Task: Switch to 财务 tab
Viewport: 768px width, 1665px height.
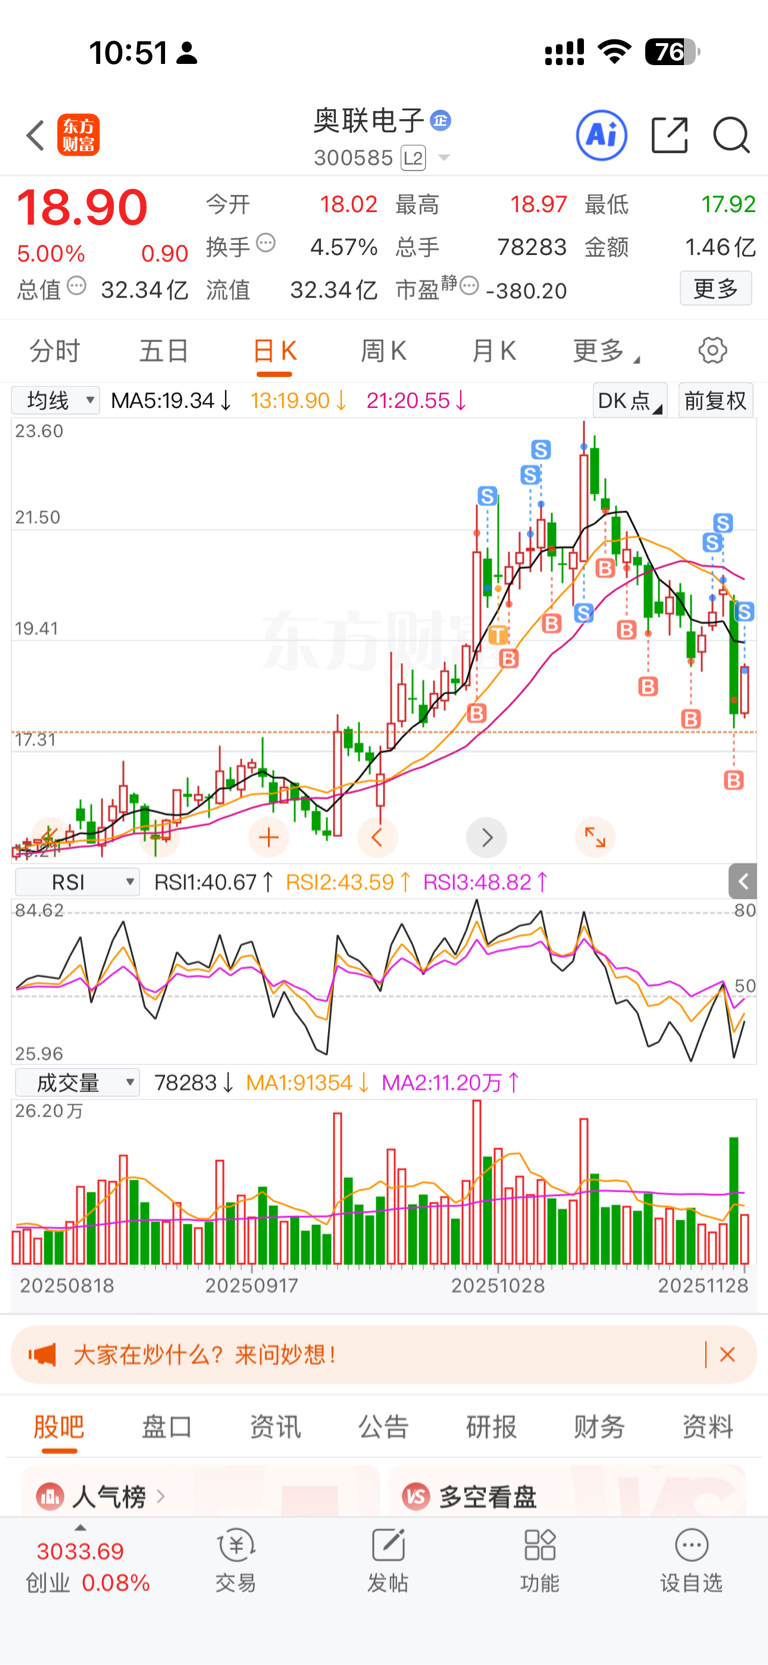Action: click(599, 1427)
